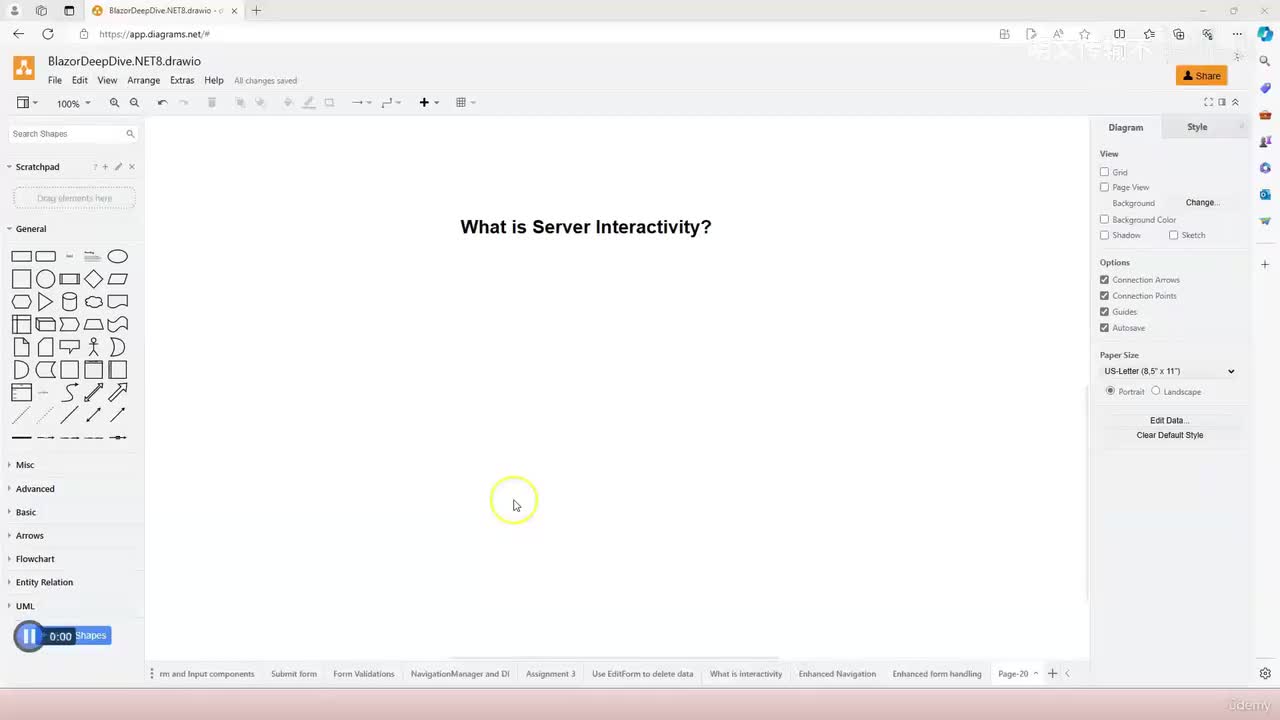Pick the diamond shape
Screen dimensions: 1280x720
(94, 279)
